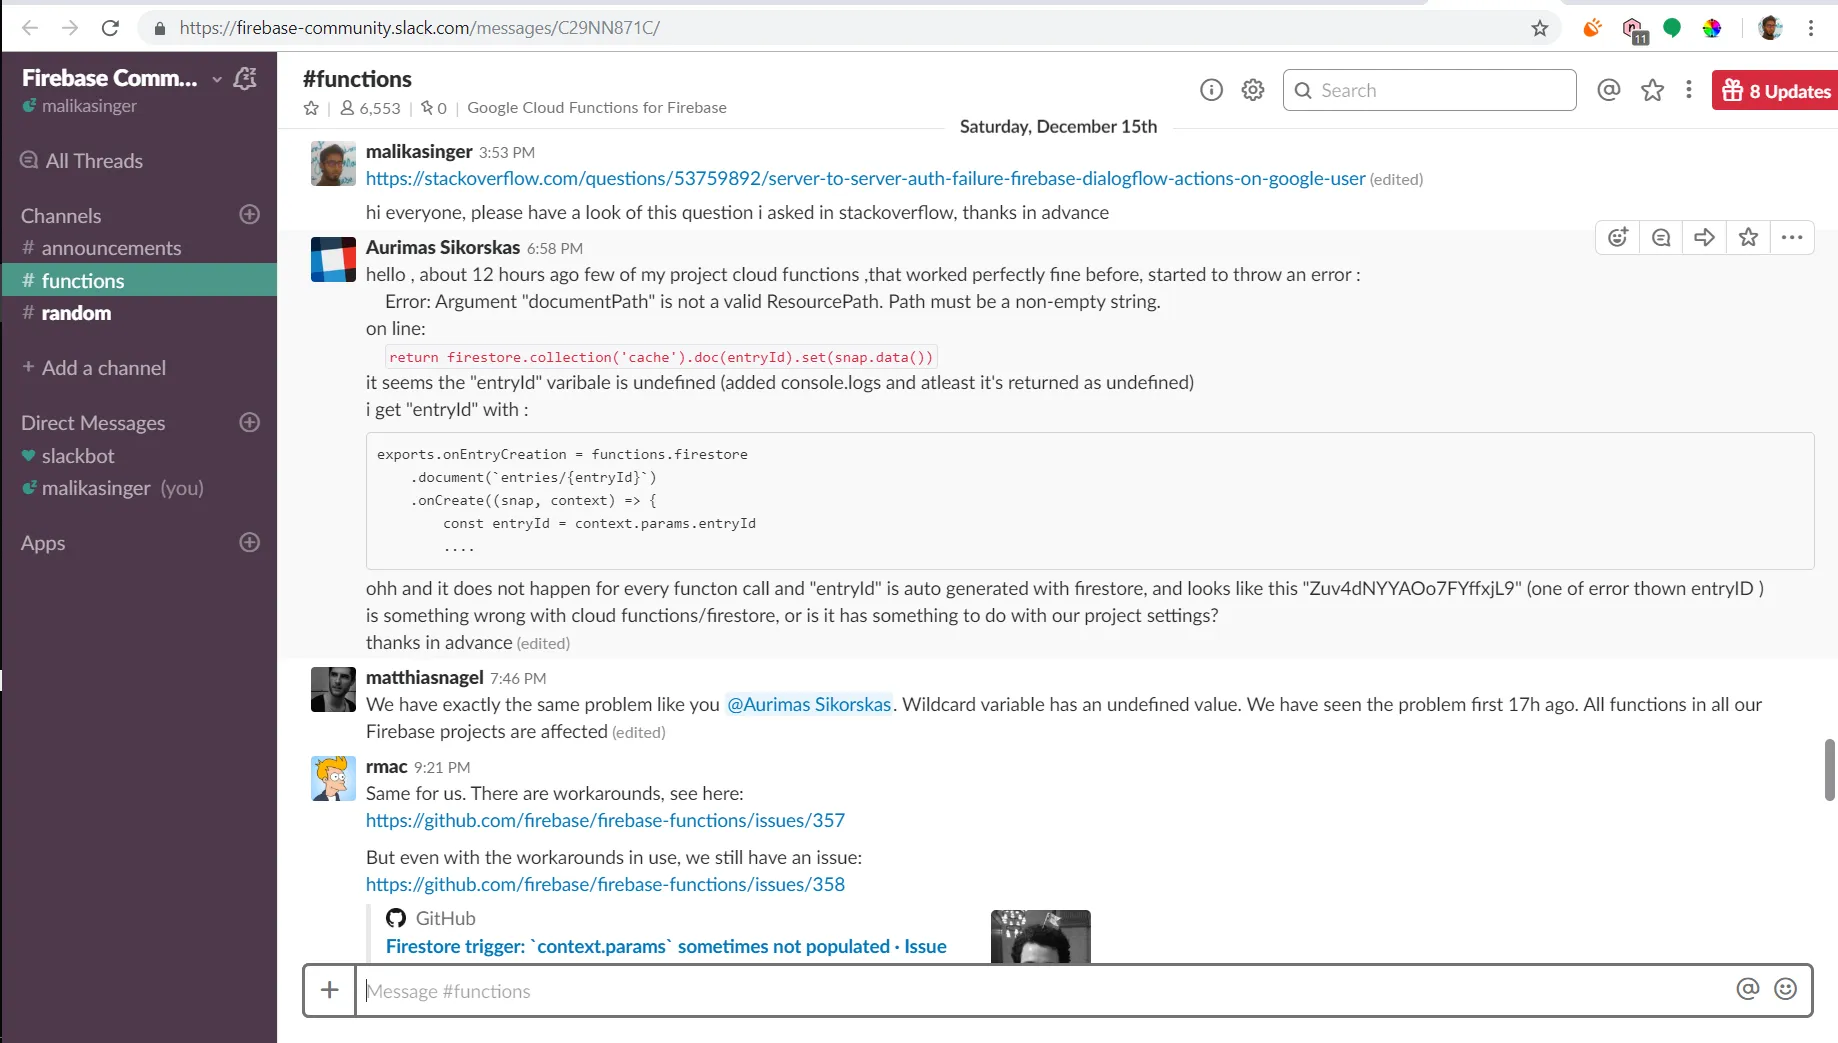This screenshot has height=1043, width=1838.
Task: Click the message list scrollbar
Action: tap(1830, 770)
